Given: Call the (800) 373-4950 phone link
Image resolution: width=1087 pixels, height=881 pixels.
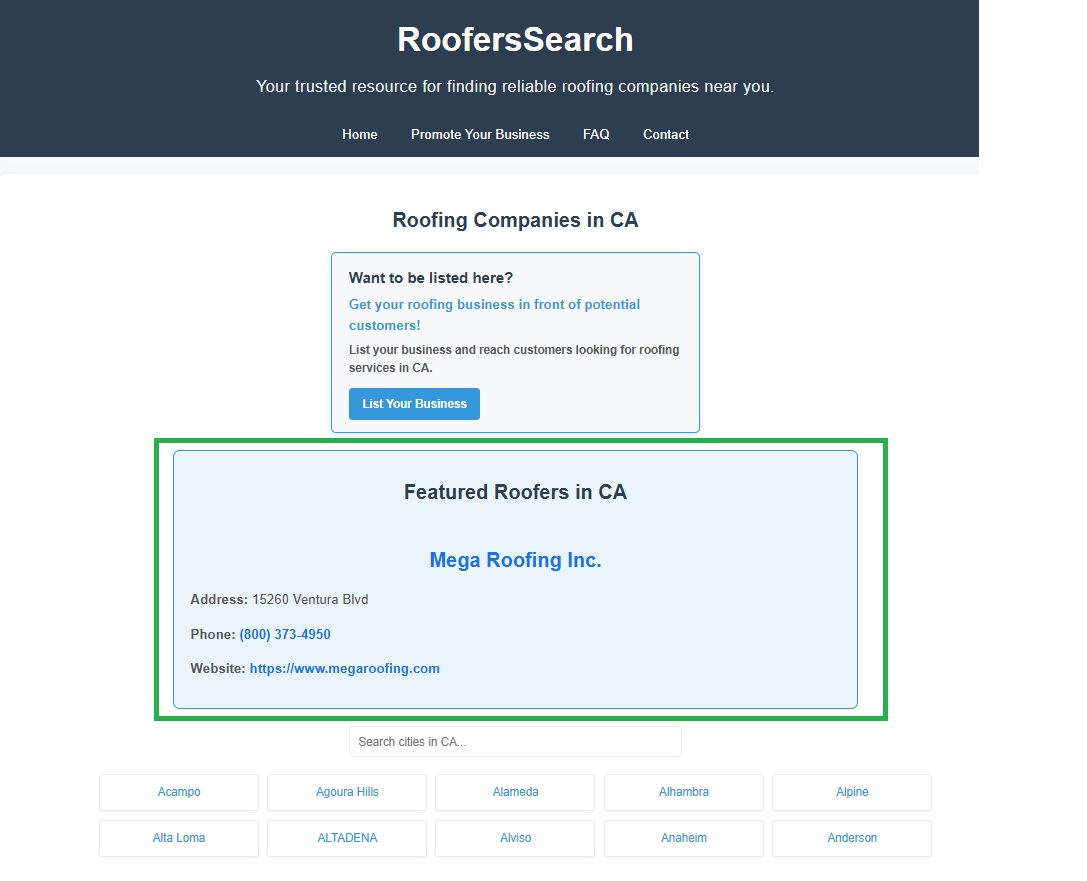Looking at the screenshot, I should pos(285,634).
